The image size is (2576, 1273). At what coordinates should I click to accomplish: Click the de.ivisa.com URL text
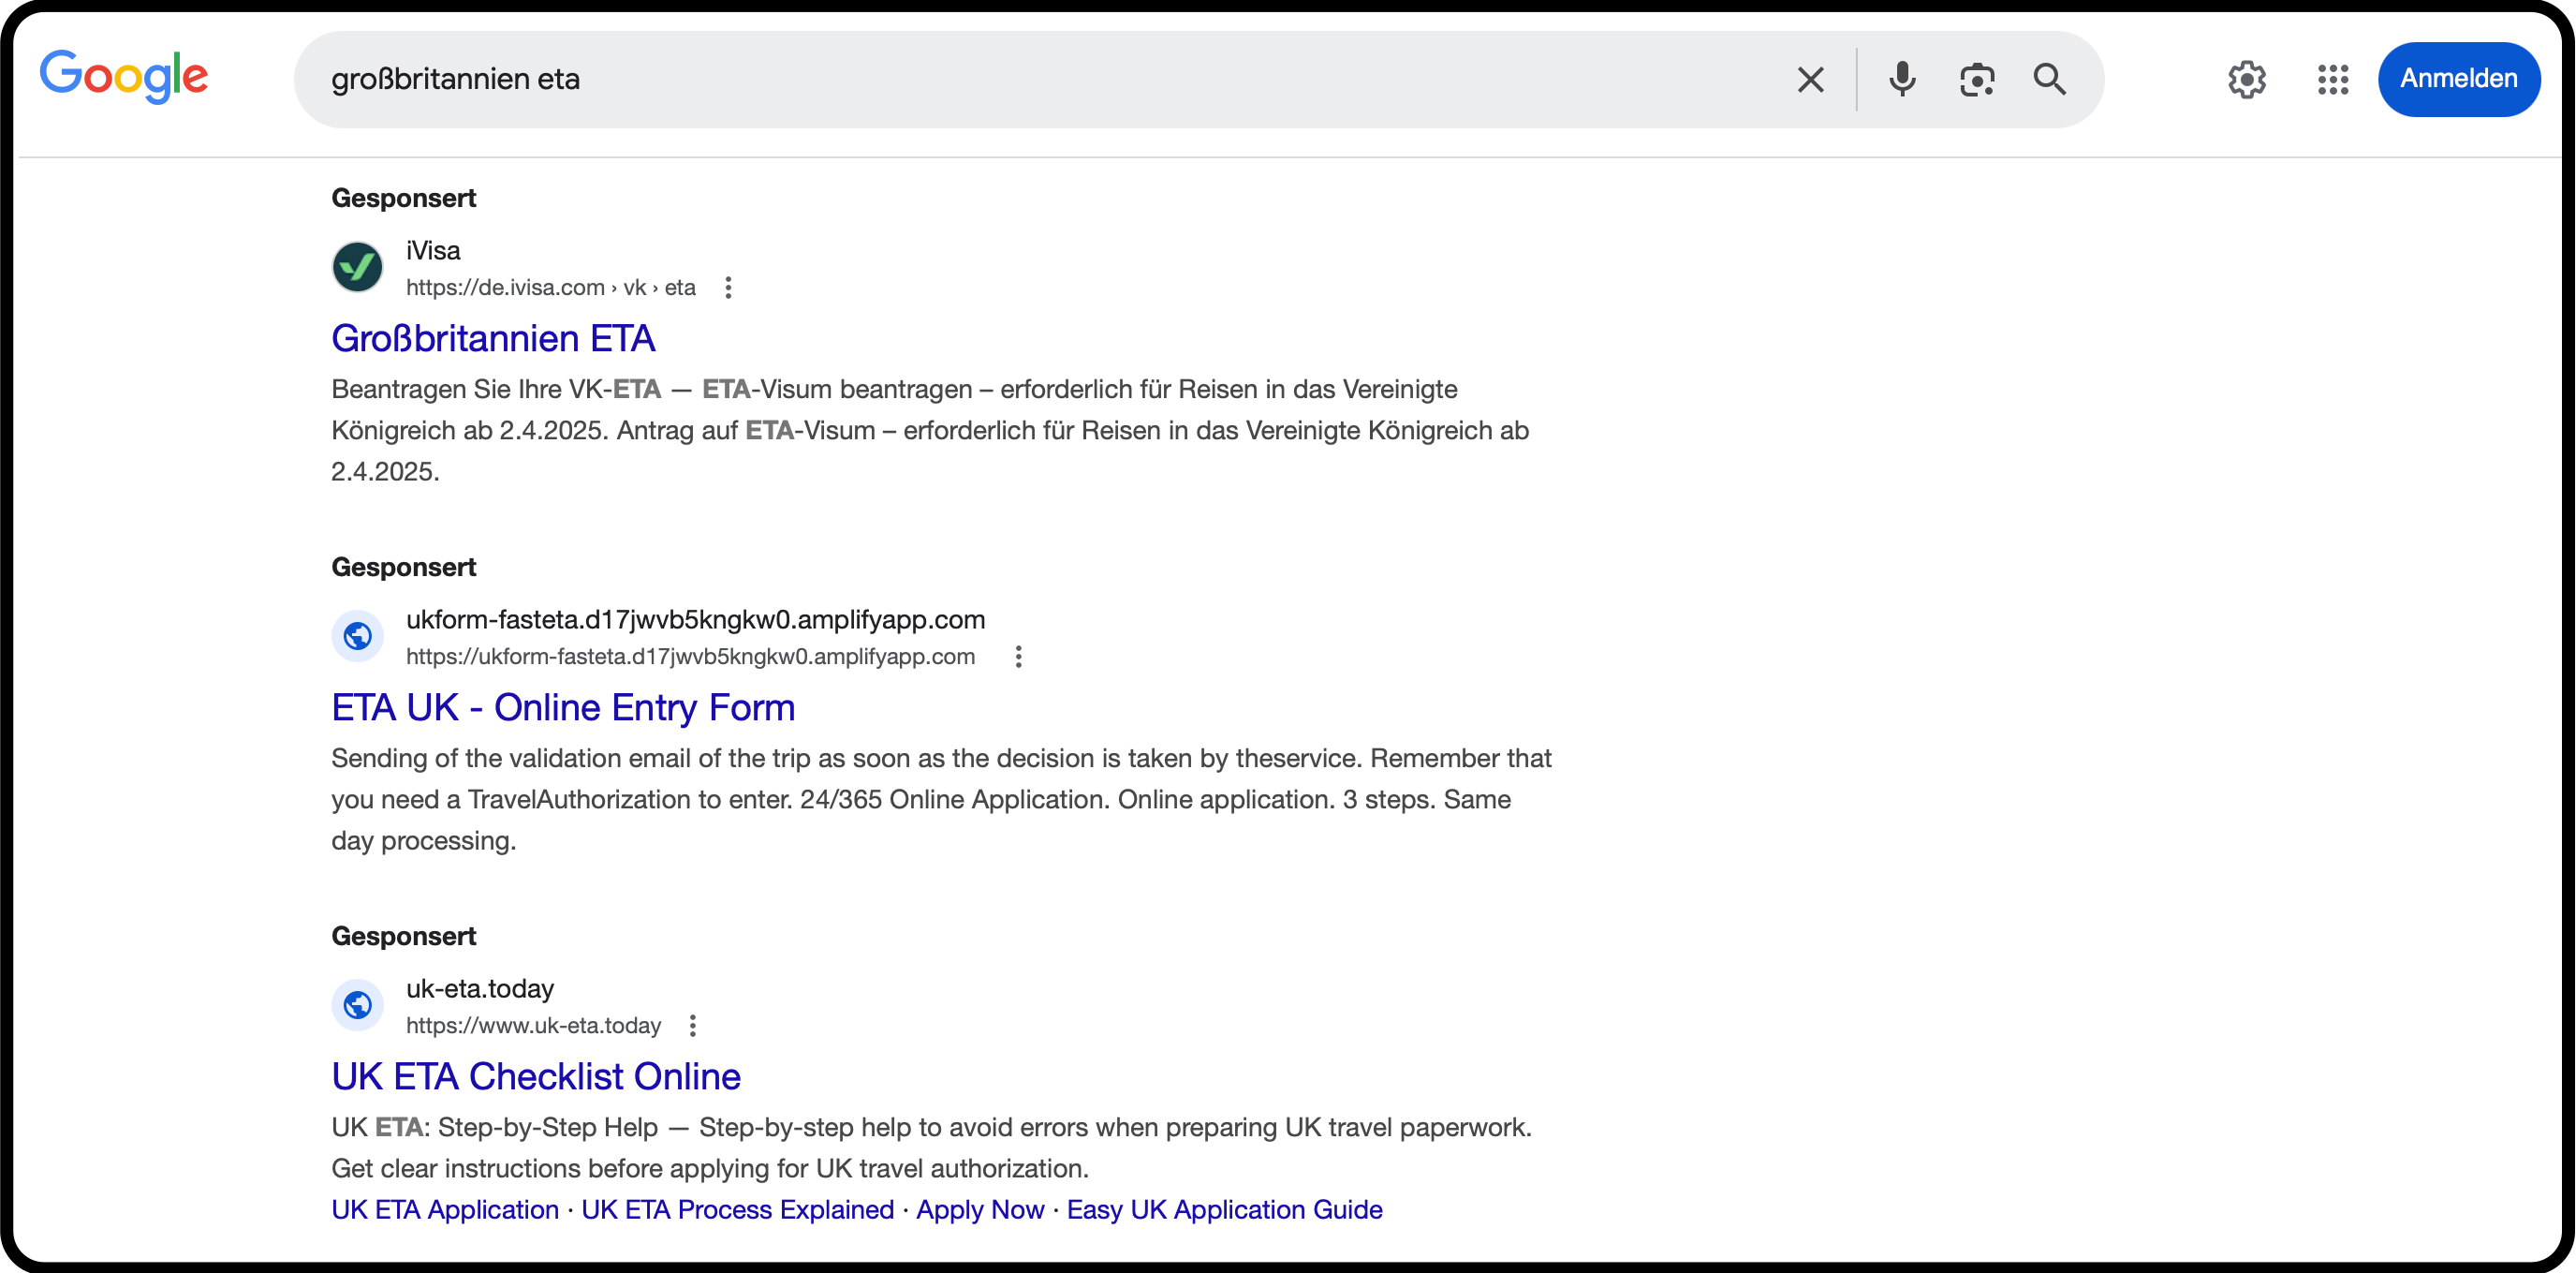coord(550,288)
